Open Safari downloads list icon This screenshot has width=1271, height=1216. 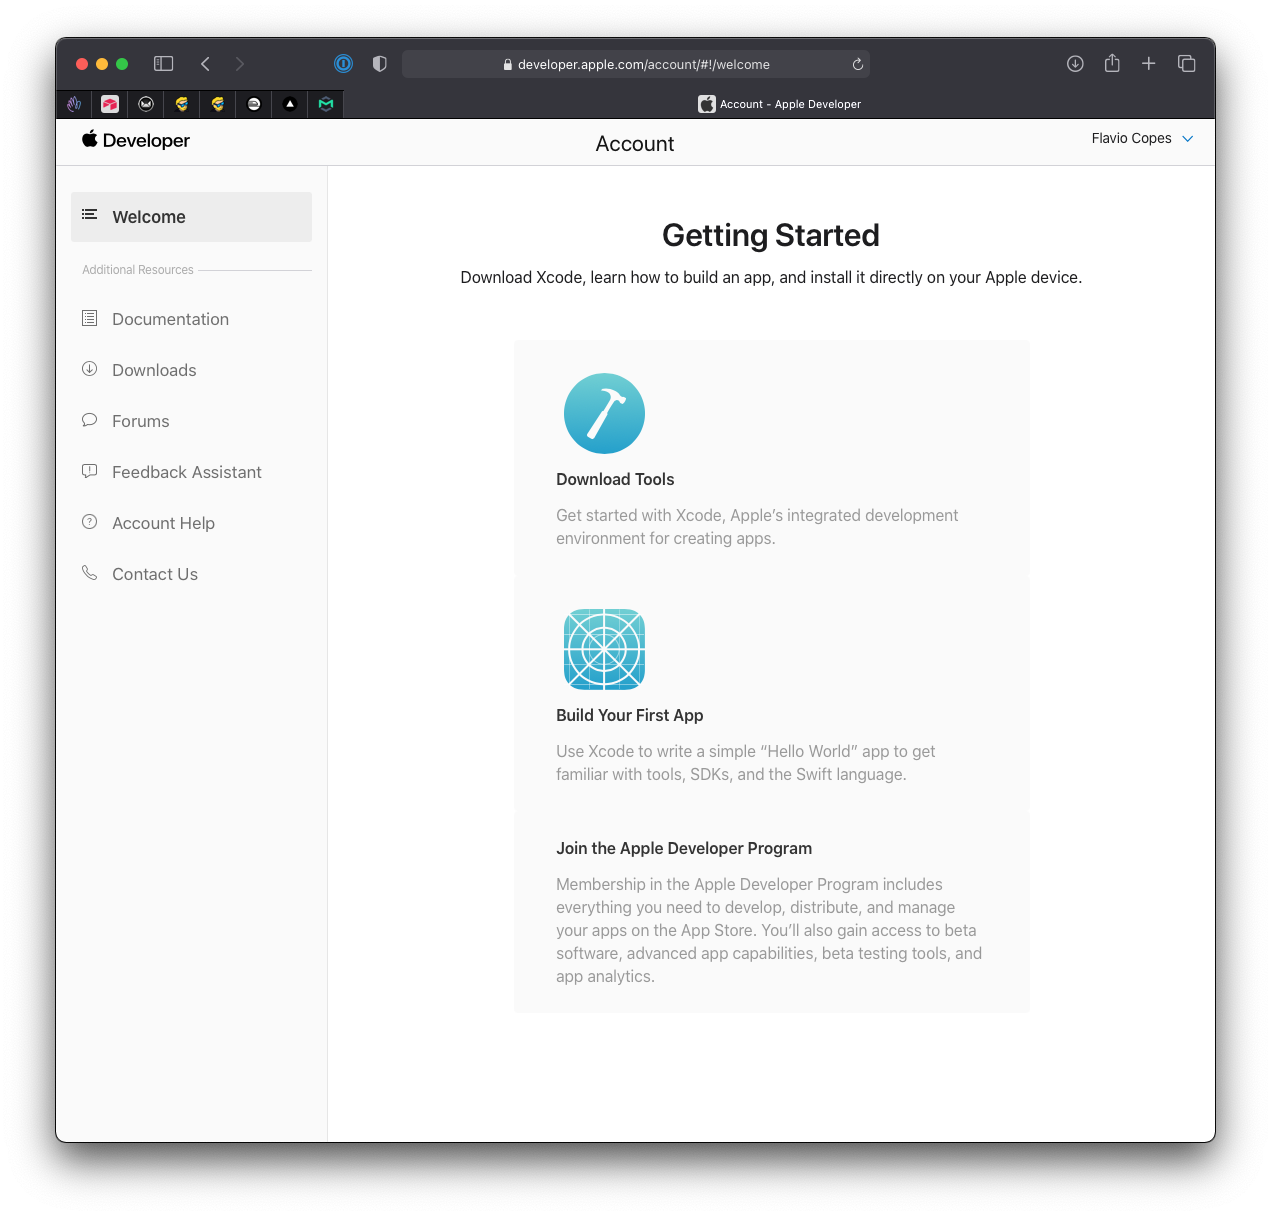pyautogui.click(x=1075, y=64)
